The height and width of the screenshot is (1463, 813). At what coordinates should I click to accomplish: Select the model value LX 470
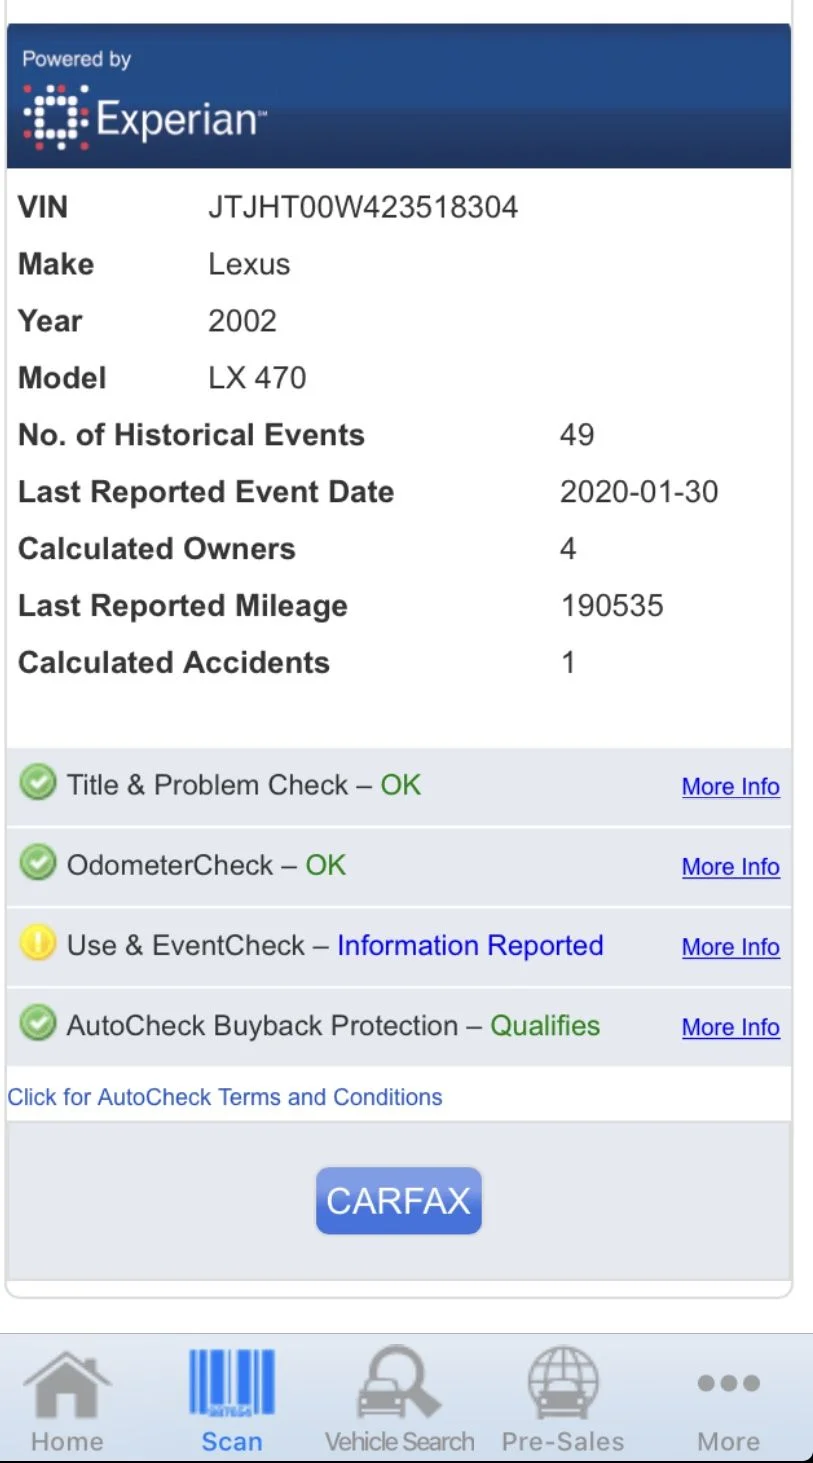coord(257,378)
